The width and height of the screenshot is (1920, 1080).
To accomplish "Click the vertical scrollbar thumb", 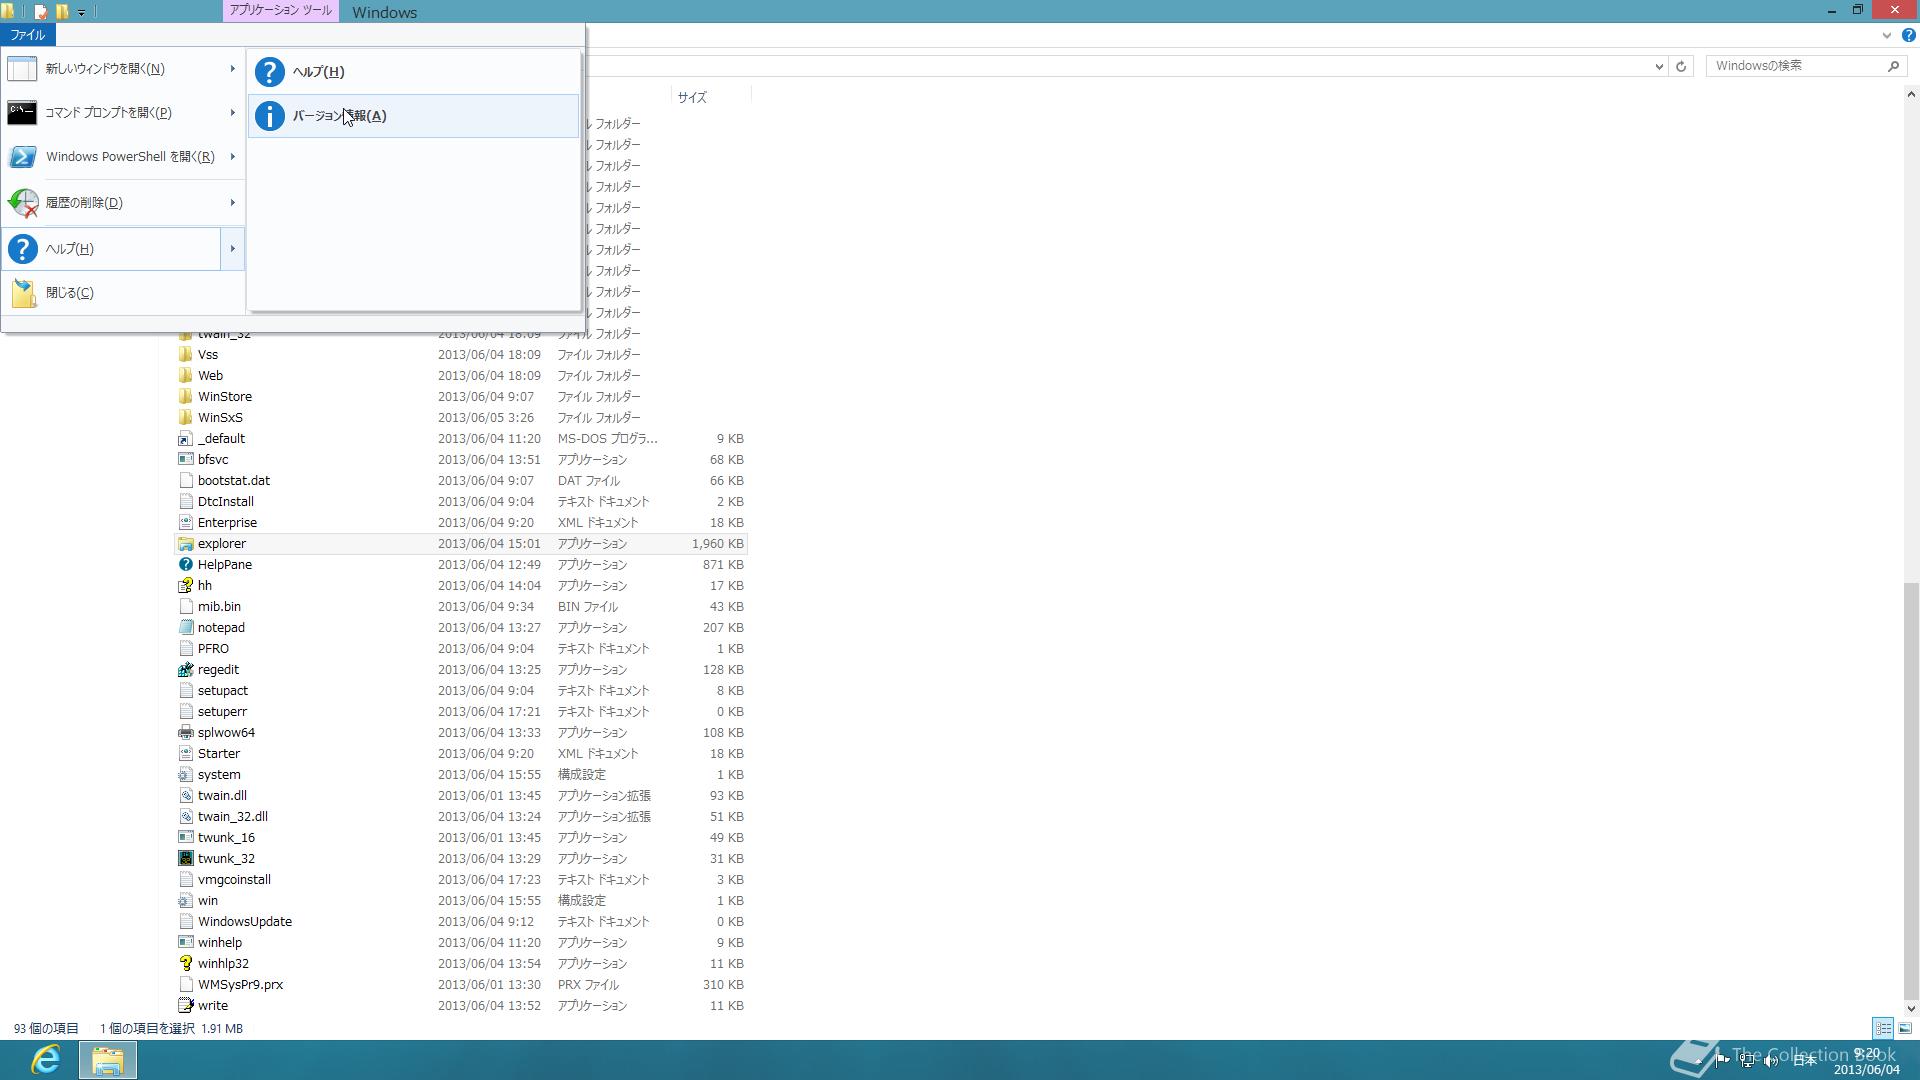I will tap(1911, 791).
